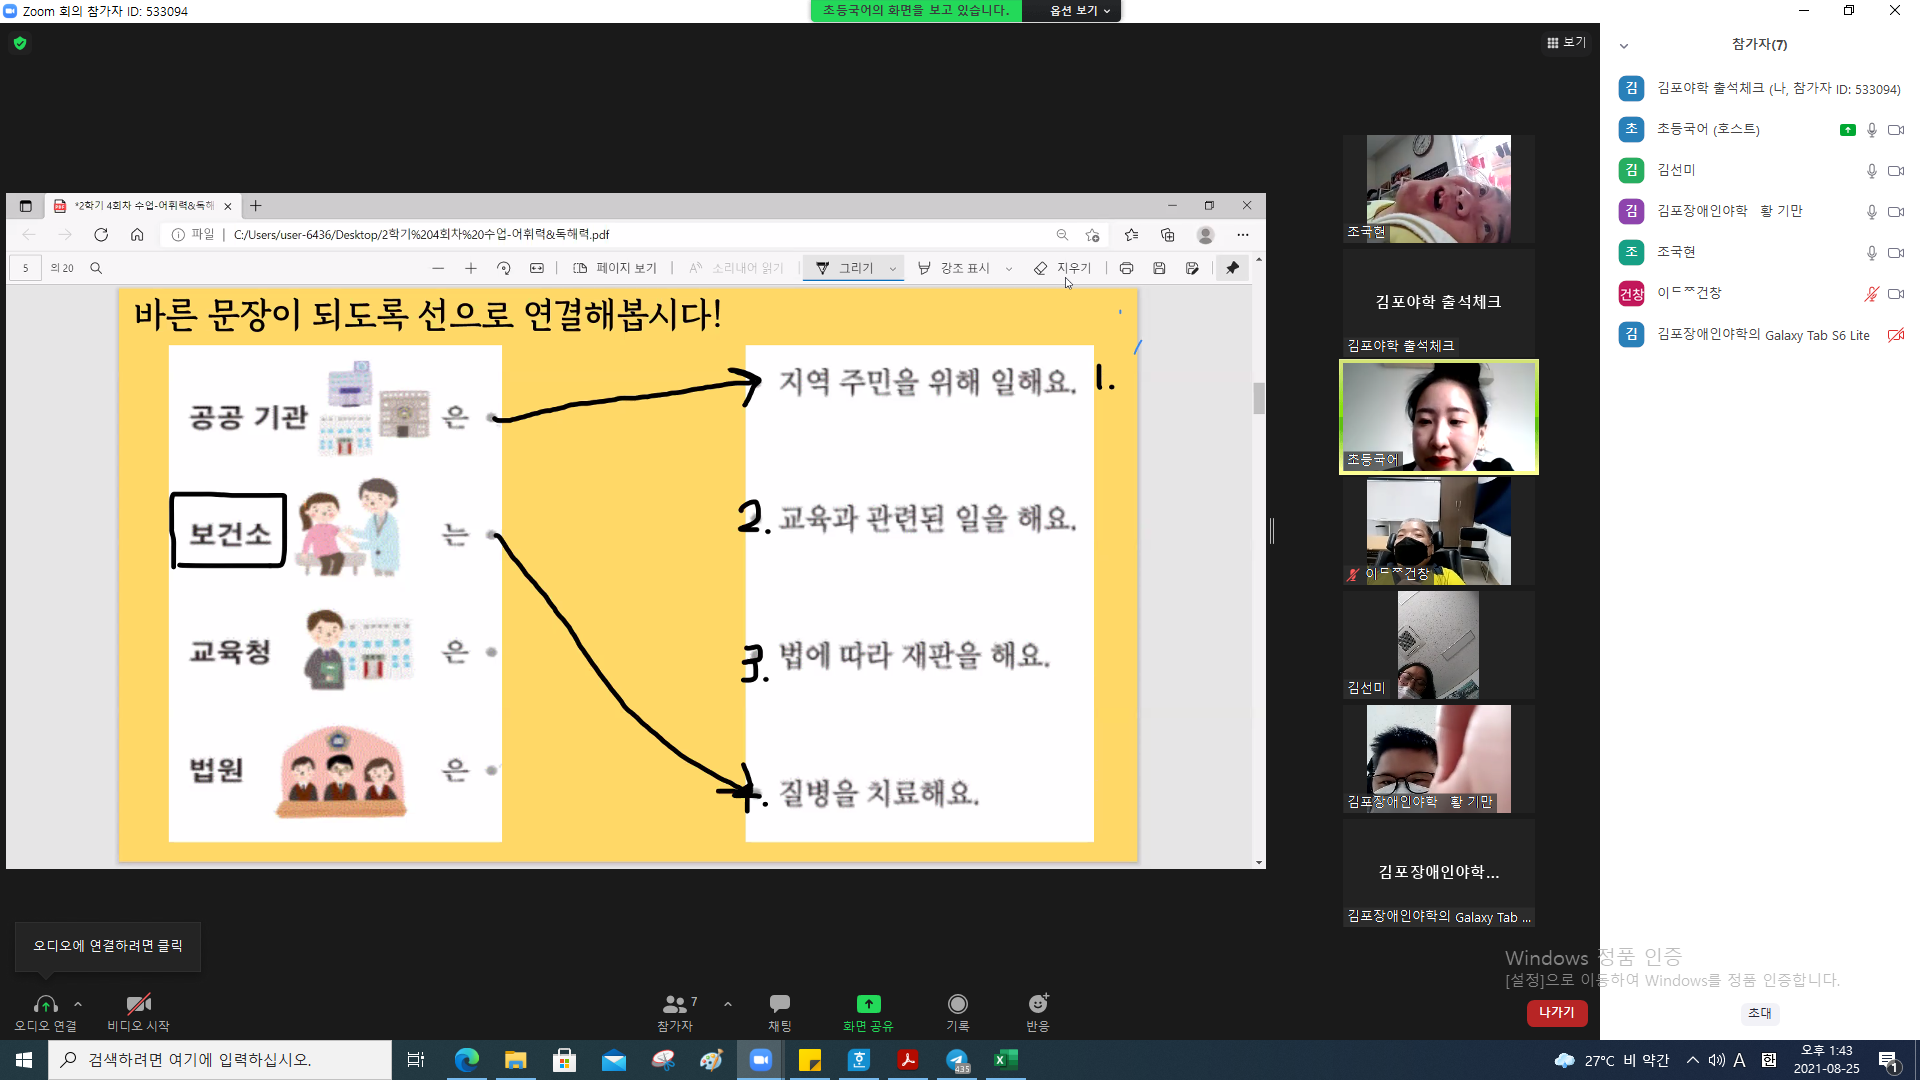The height and width of the screenshot is (1080, 1920).
Task: Click the Task View taskbar icon
Action: [416, 1060]
